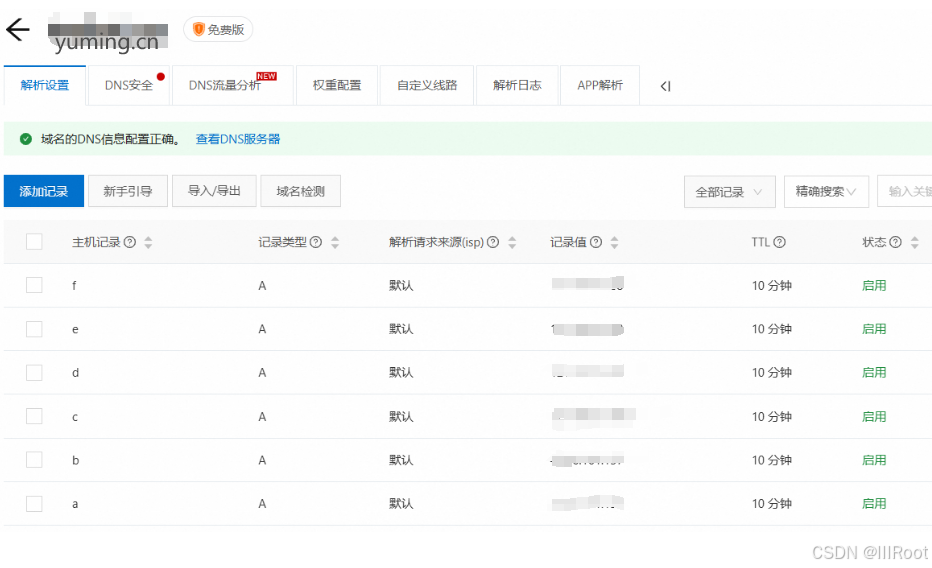Click the 域名检测 button
Image resolution: width=932 pixels, height=568 pixels.
(x=300, y=191)
